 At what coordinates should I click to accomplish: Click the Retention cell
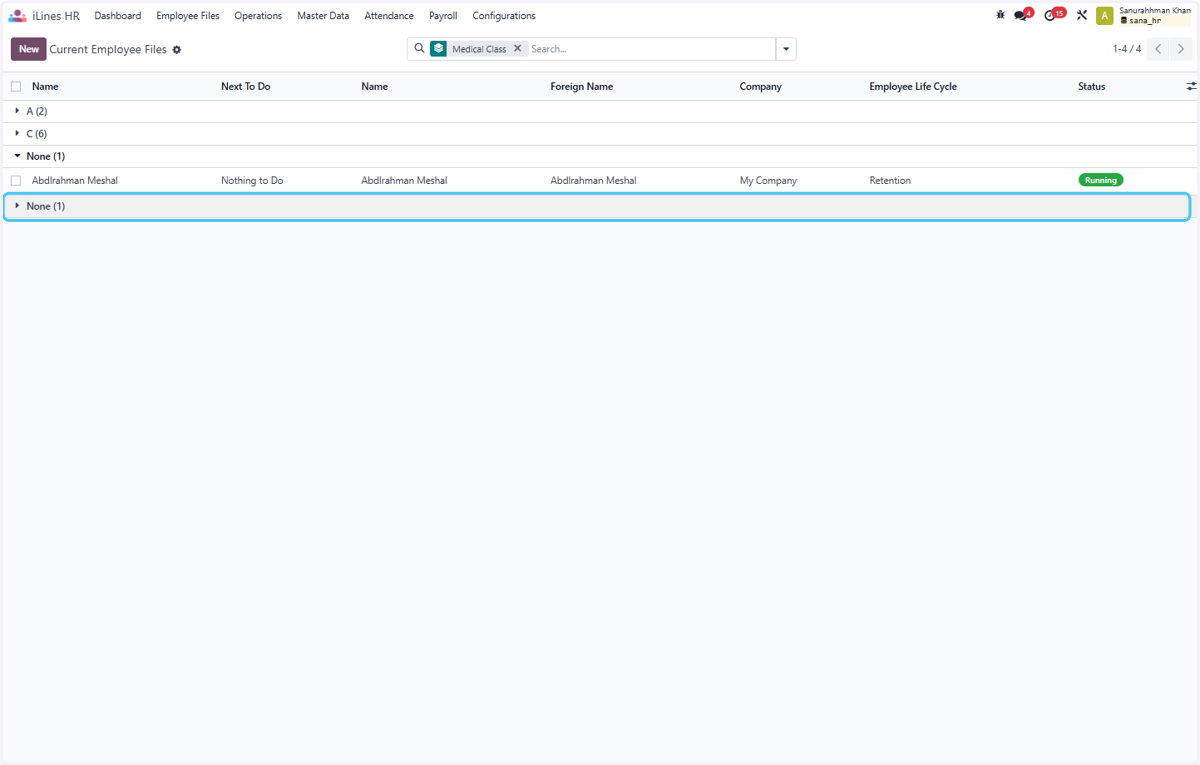click(x=890, y=181)
